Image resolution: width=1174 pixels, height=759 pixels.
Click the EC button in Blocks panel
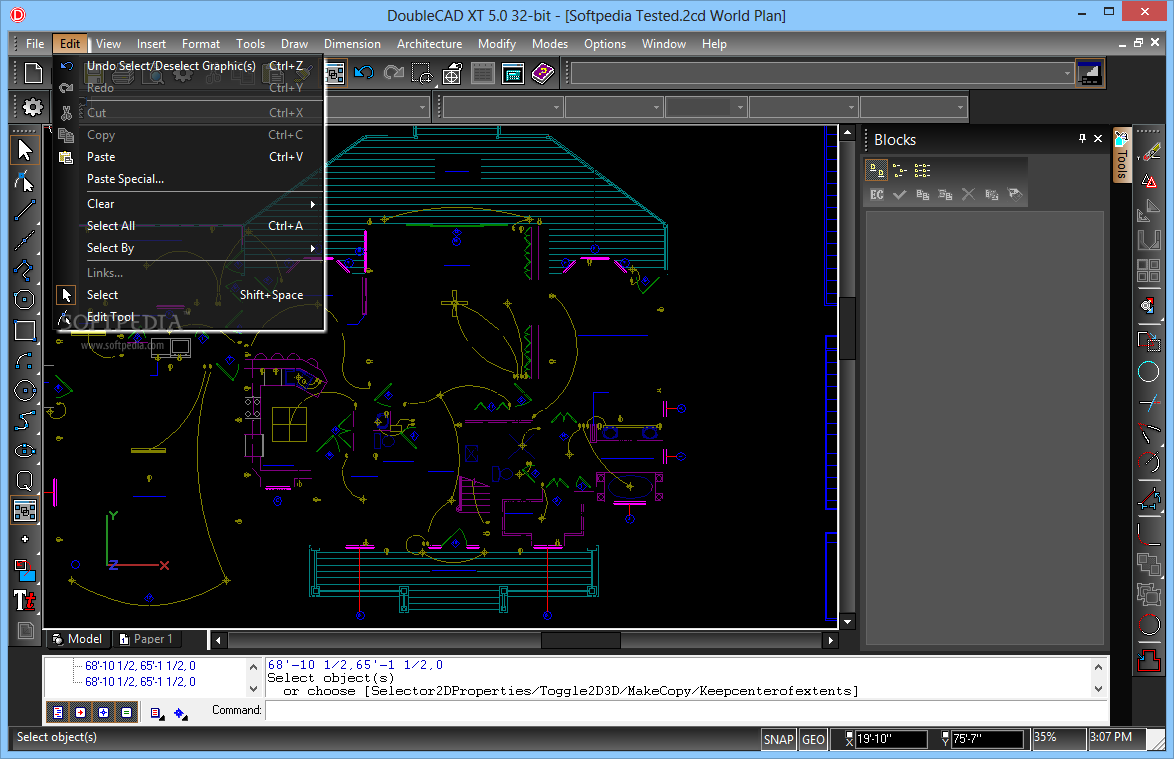coord(877,195)
